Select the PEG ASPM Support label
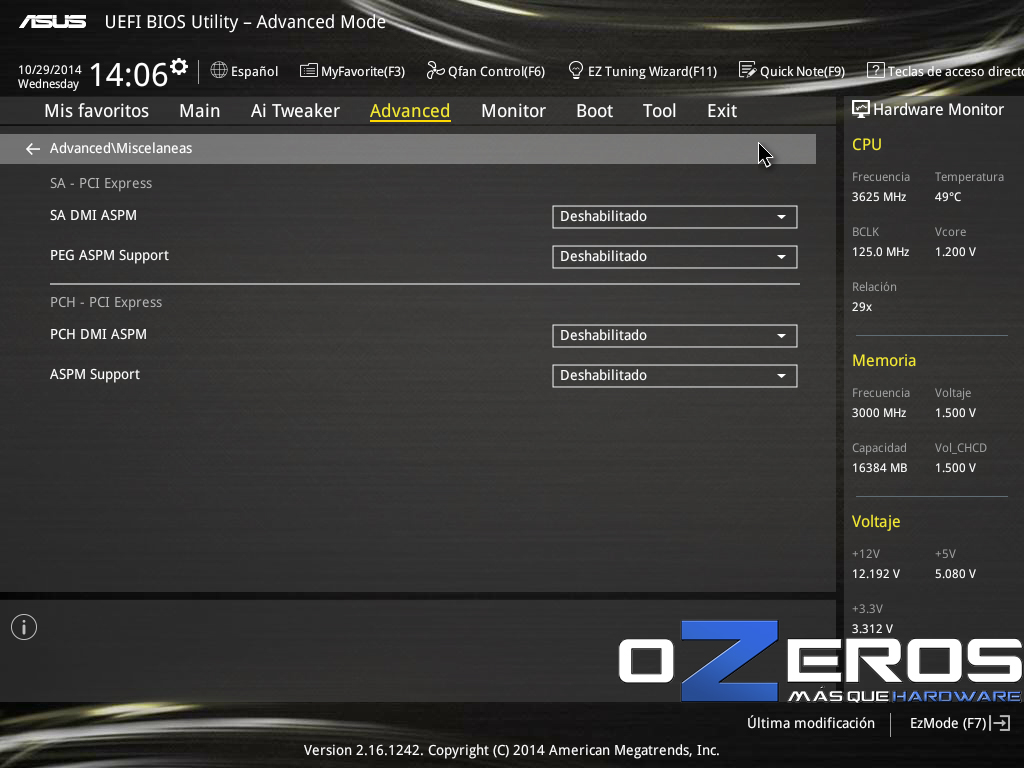1024x768 pixels. [x=109, y=255]
